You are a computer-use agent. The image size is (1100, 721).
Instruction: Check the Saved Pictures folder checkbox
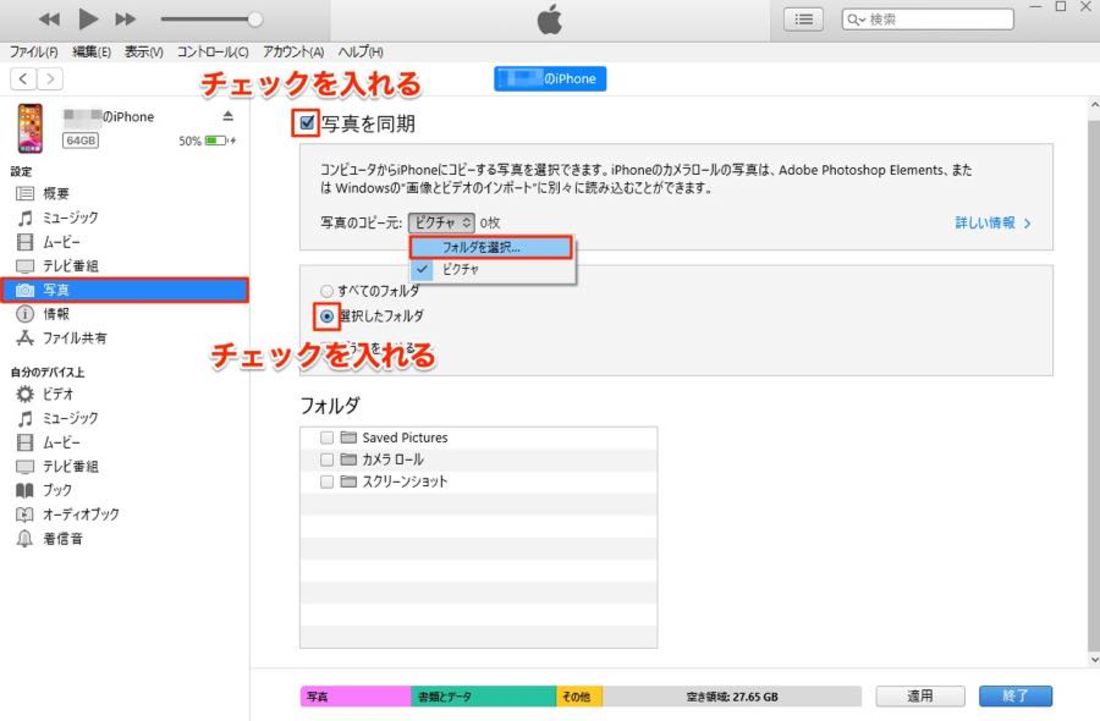tap(326, 438)
